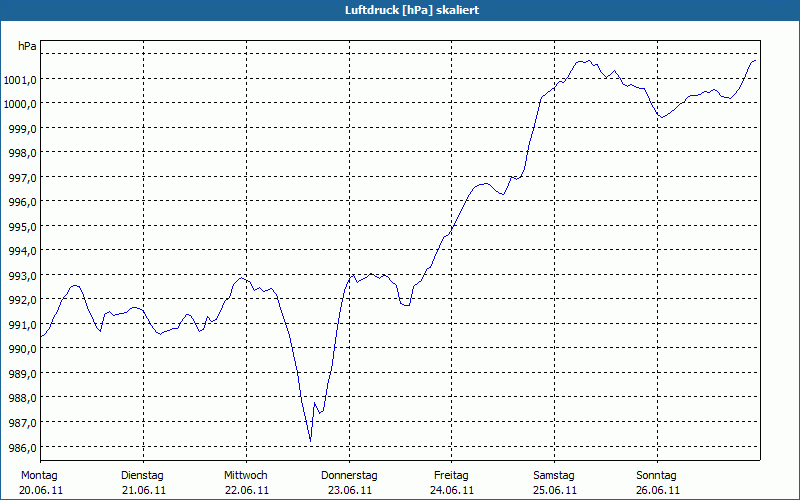800x500 pixels.
Task: Click the chart title 'Luftdruck [hPa] skaliert'
Action: [412, 10]
